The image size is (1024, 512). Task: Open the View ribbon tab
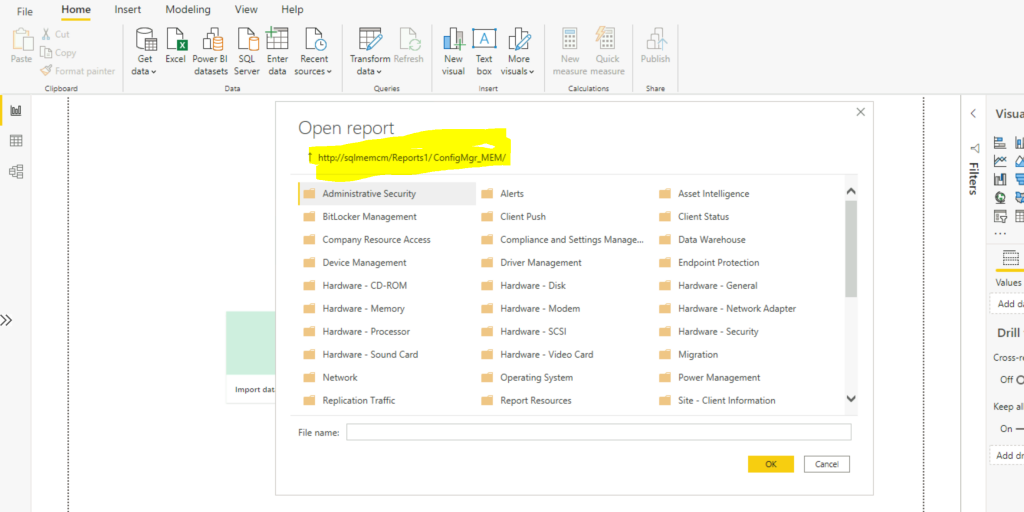pos(246,10)
